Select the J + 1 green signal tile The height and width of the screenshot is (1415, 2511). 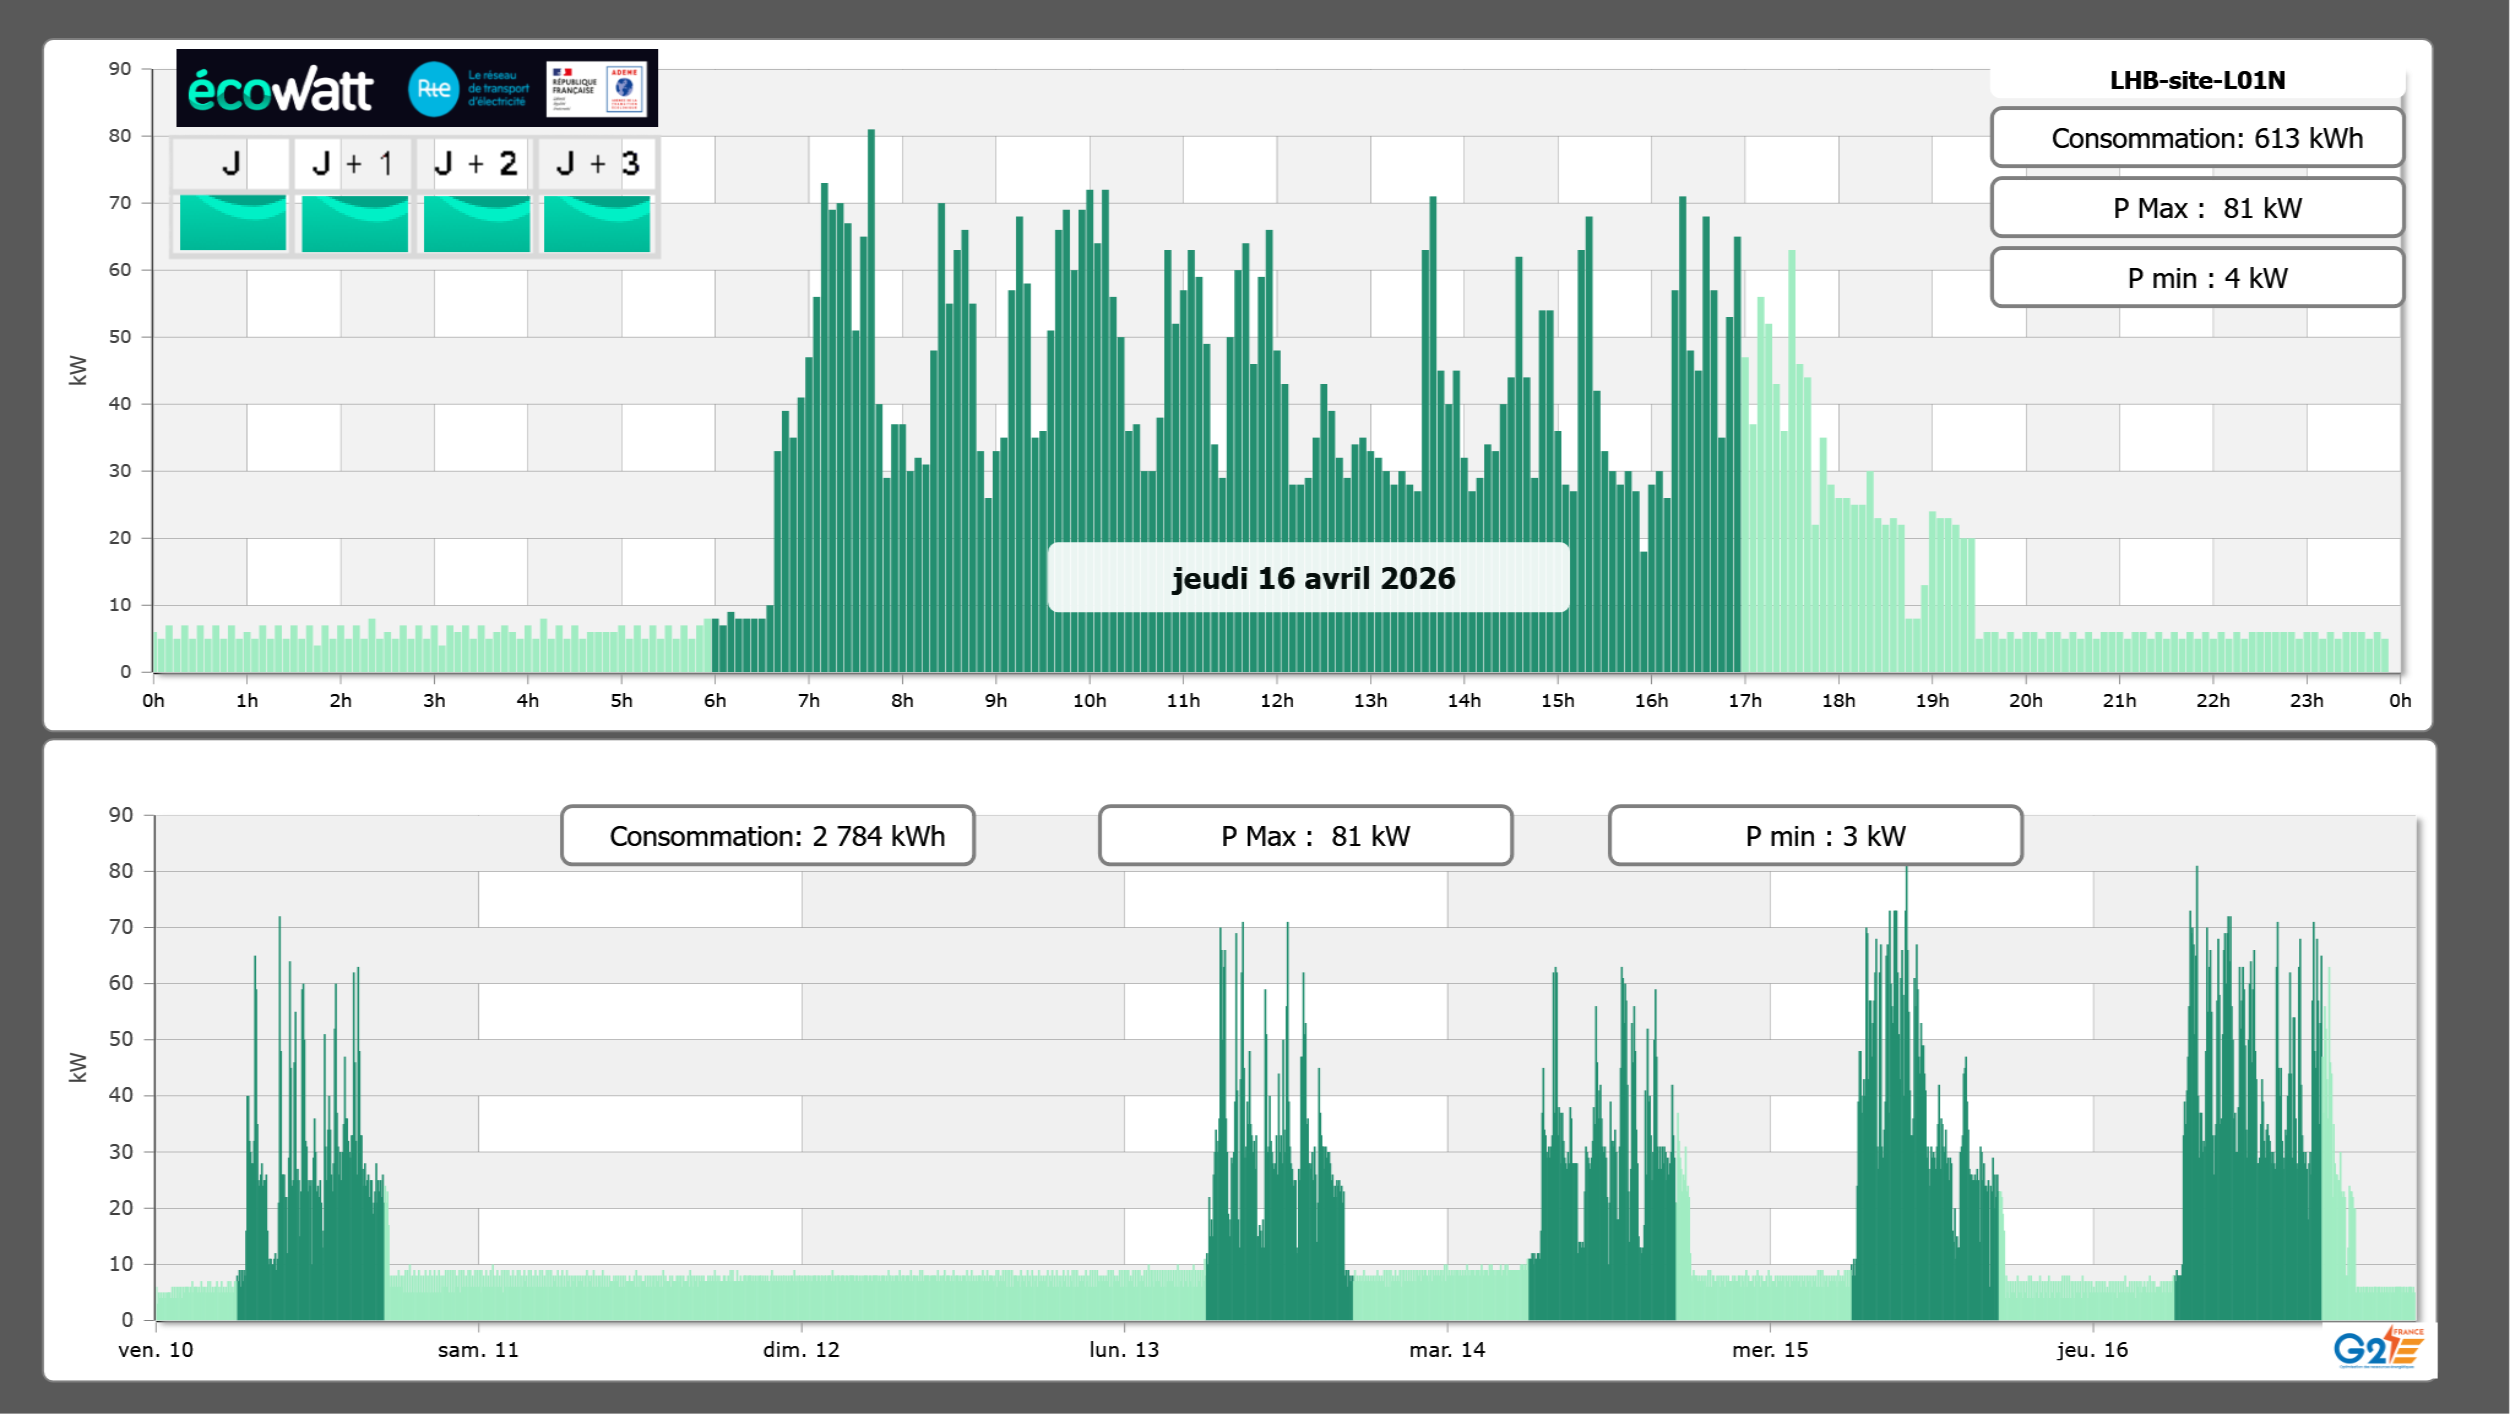tap(354, 222)
